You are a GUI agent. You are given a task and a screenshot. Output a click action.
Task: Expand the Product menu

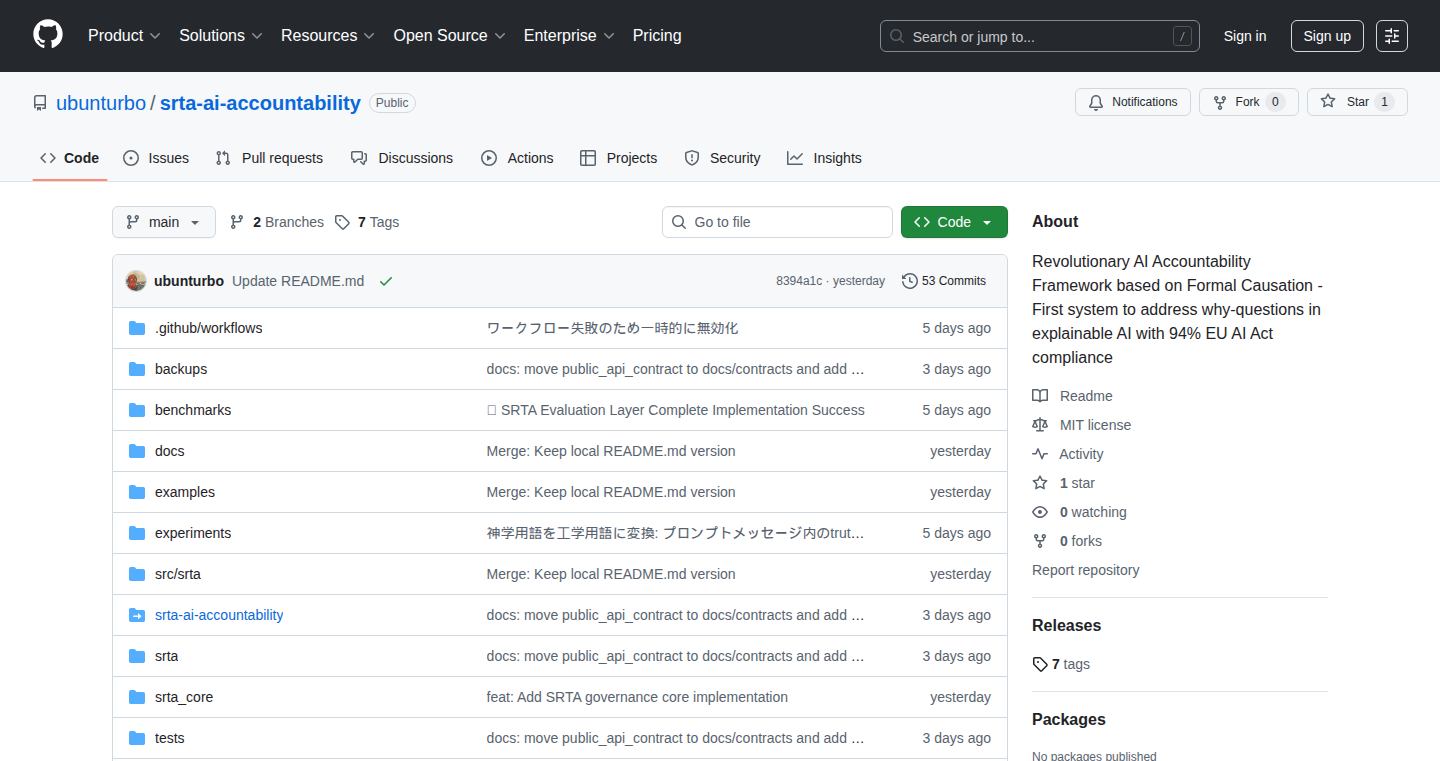[124, 36]
